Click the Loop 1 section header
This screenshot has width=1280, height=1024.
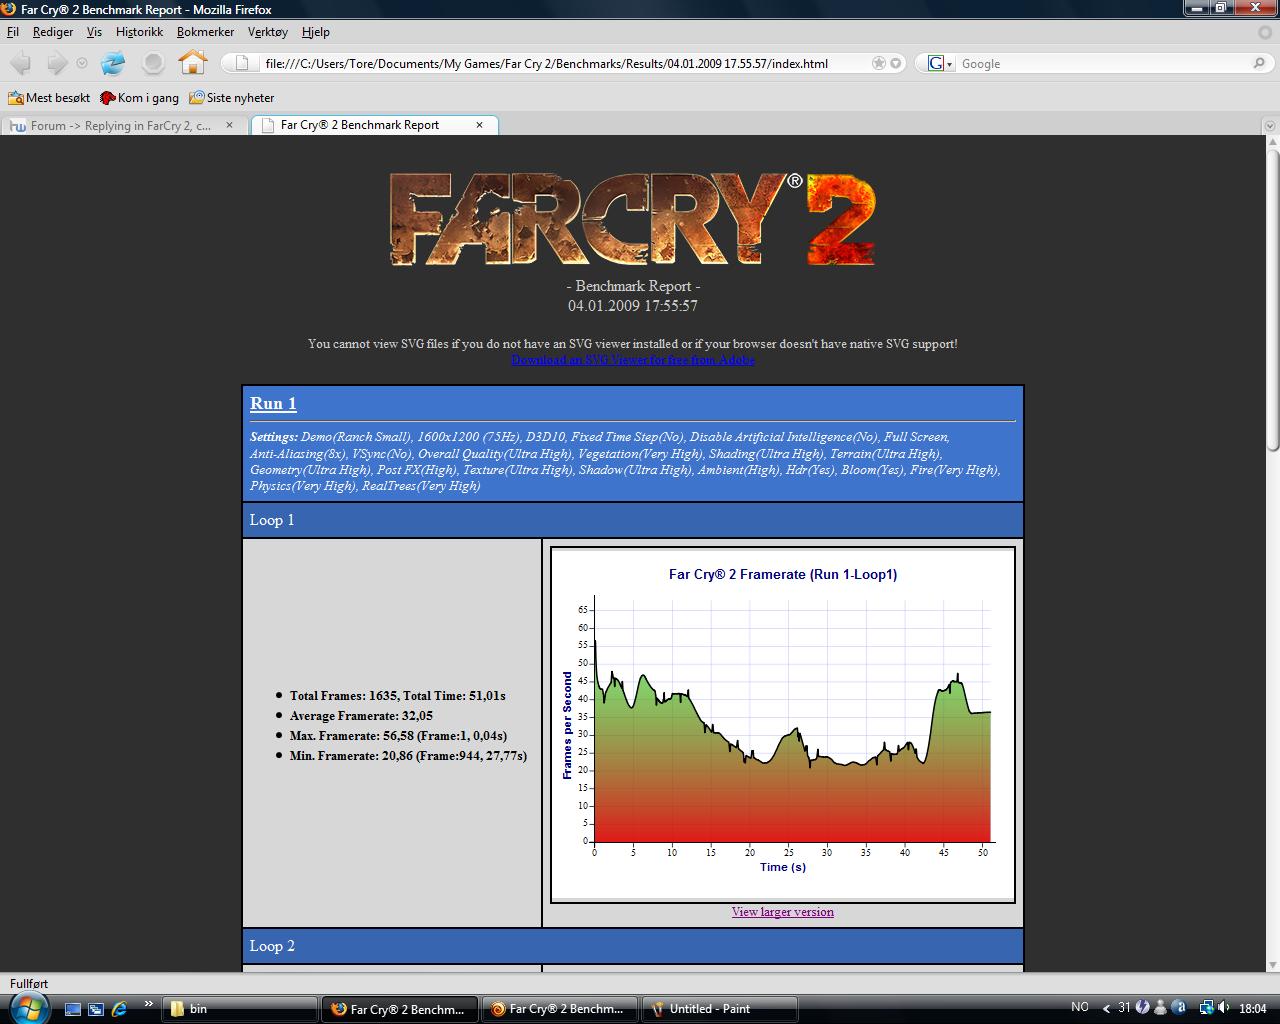tap(633, 520)
